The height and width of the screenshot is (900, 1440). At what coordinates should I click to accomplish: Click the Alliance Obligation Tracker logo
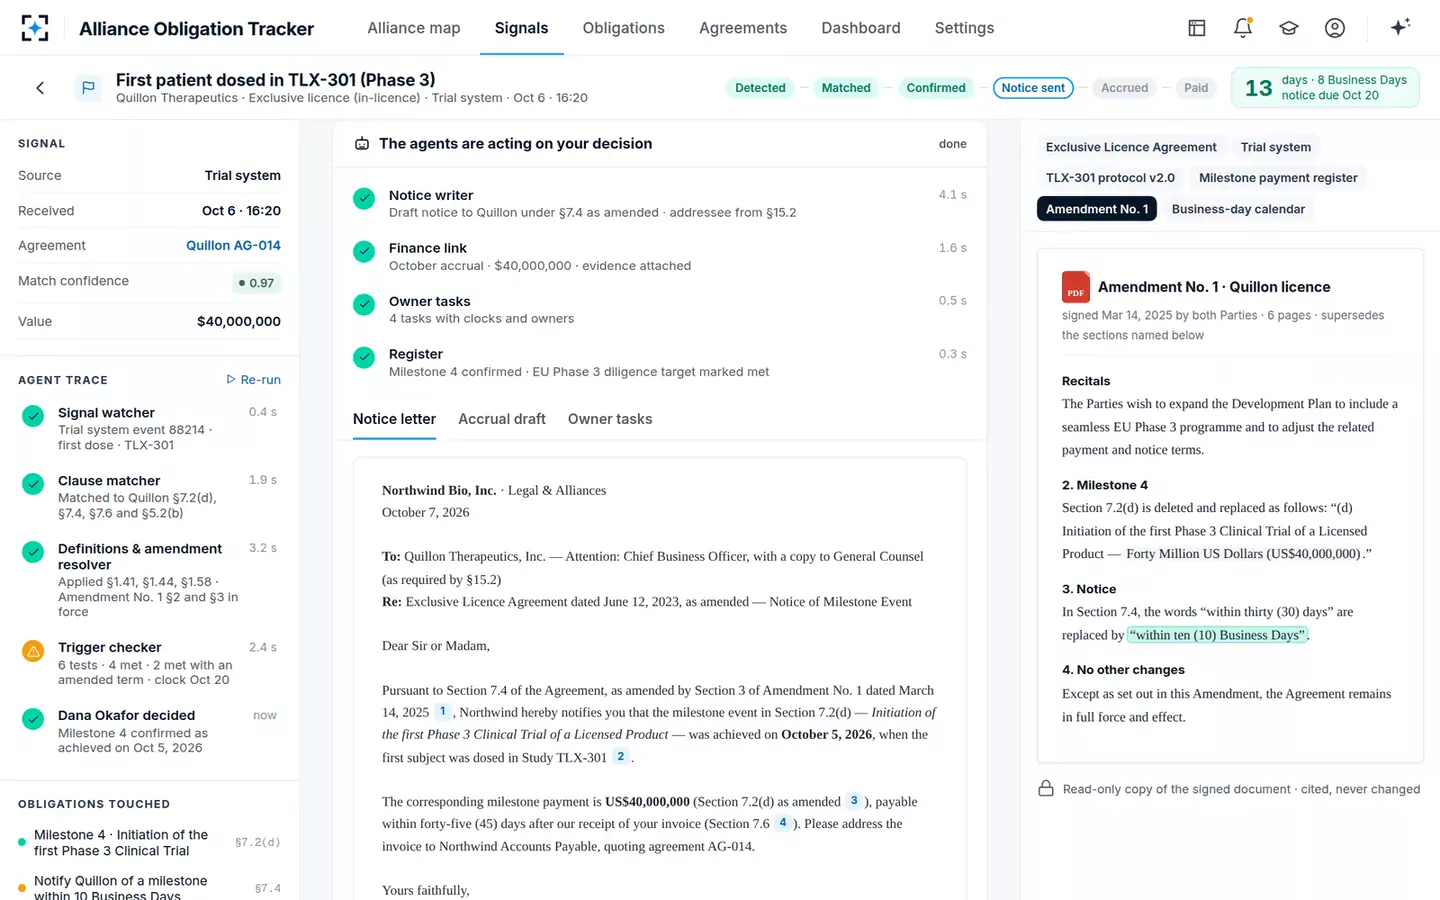[x=35, y=28]
